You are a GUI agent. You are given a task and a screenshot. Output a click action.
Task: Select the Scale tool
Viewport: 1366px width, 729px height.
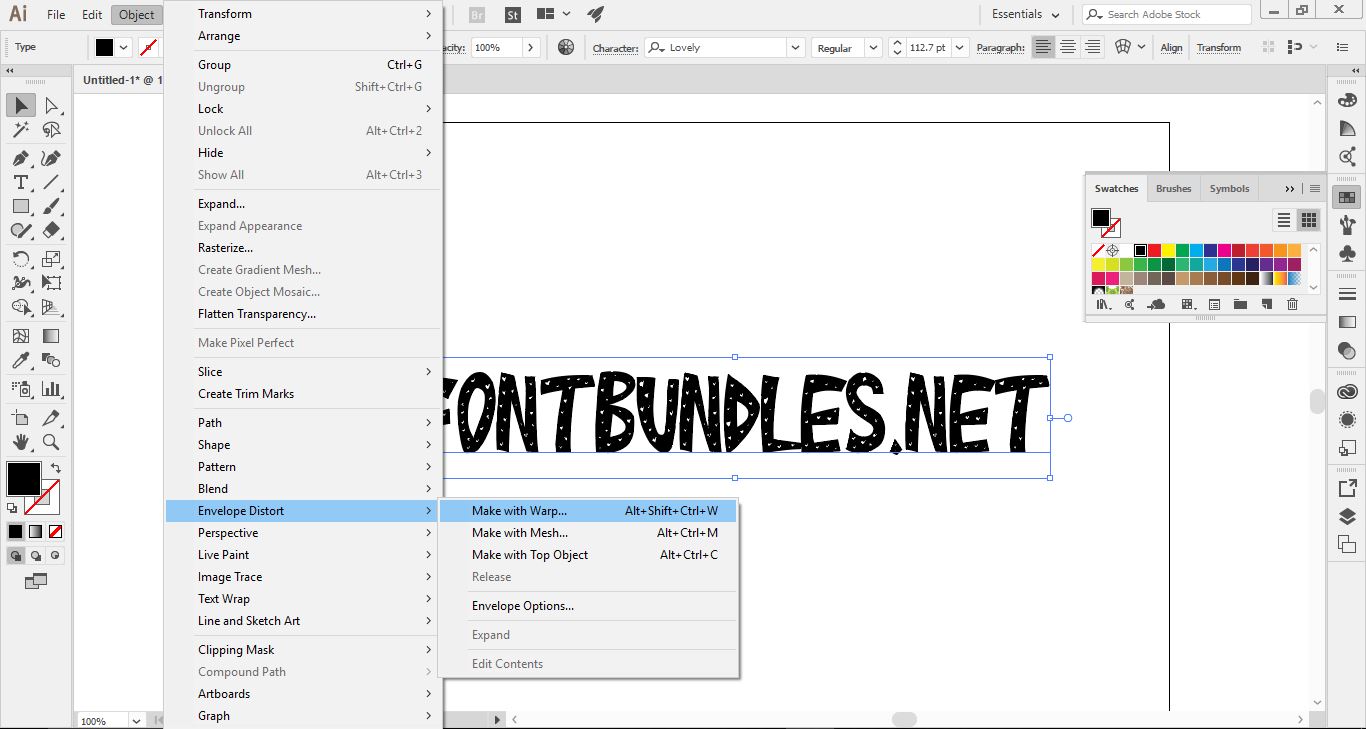(51, 259)
